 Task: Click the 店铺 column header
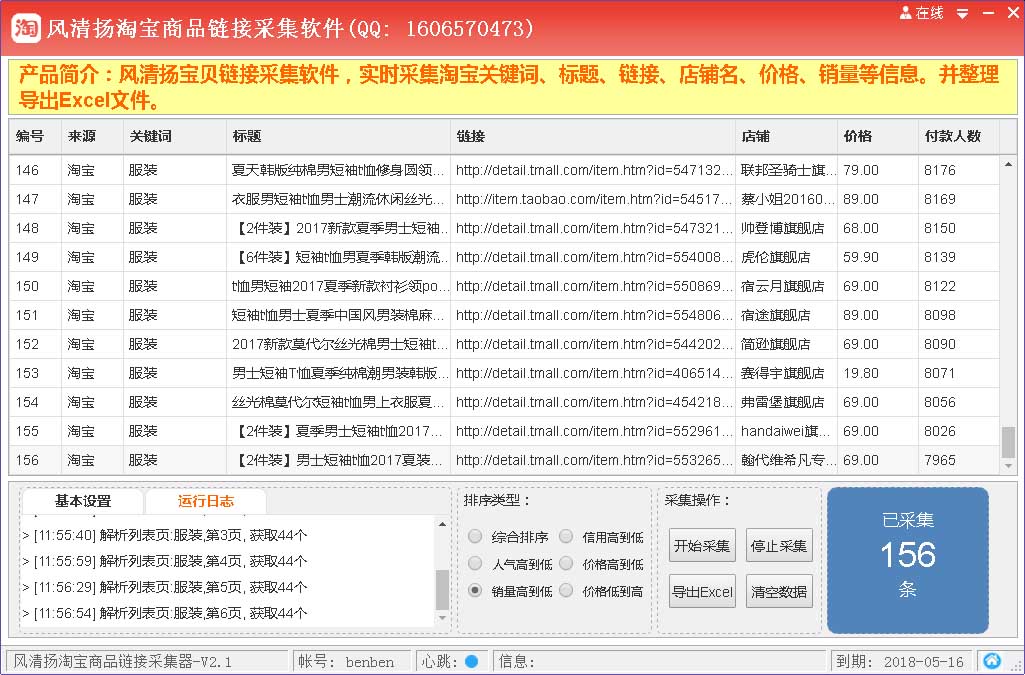pos(786,136)
